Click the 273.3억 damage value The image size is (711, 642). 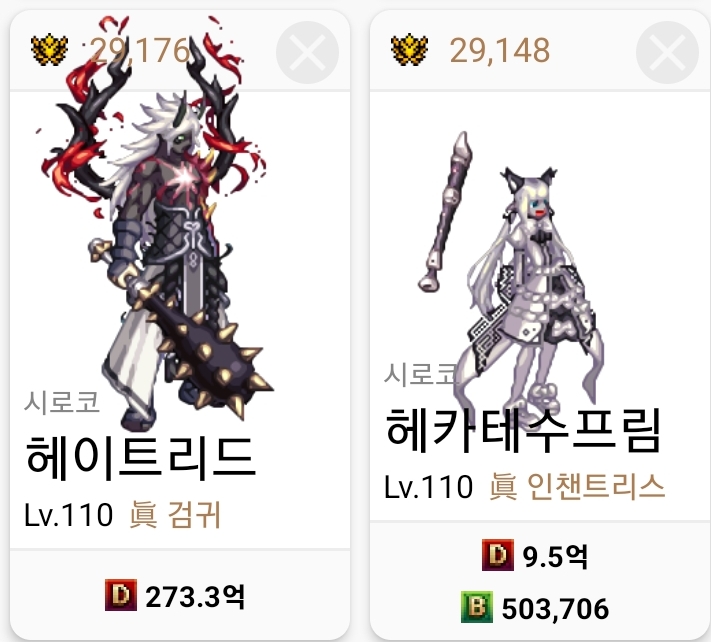click(195, 596)
